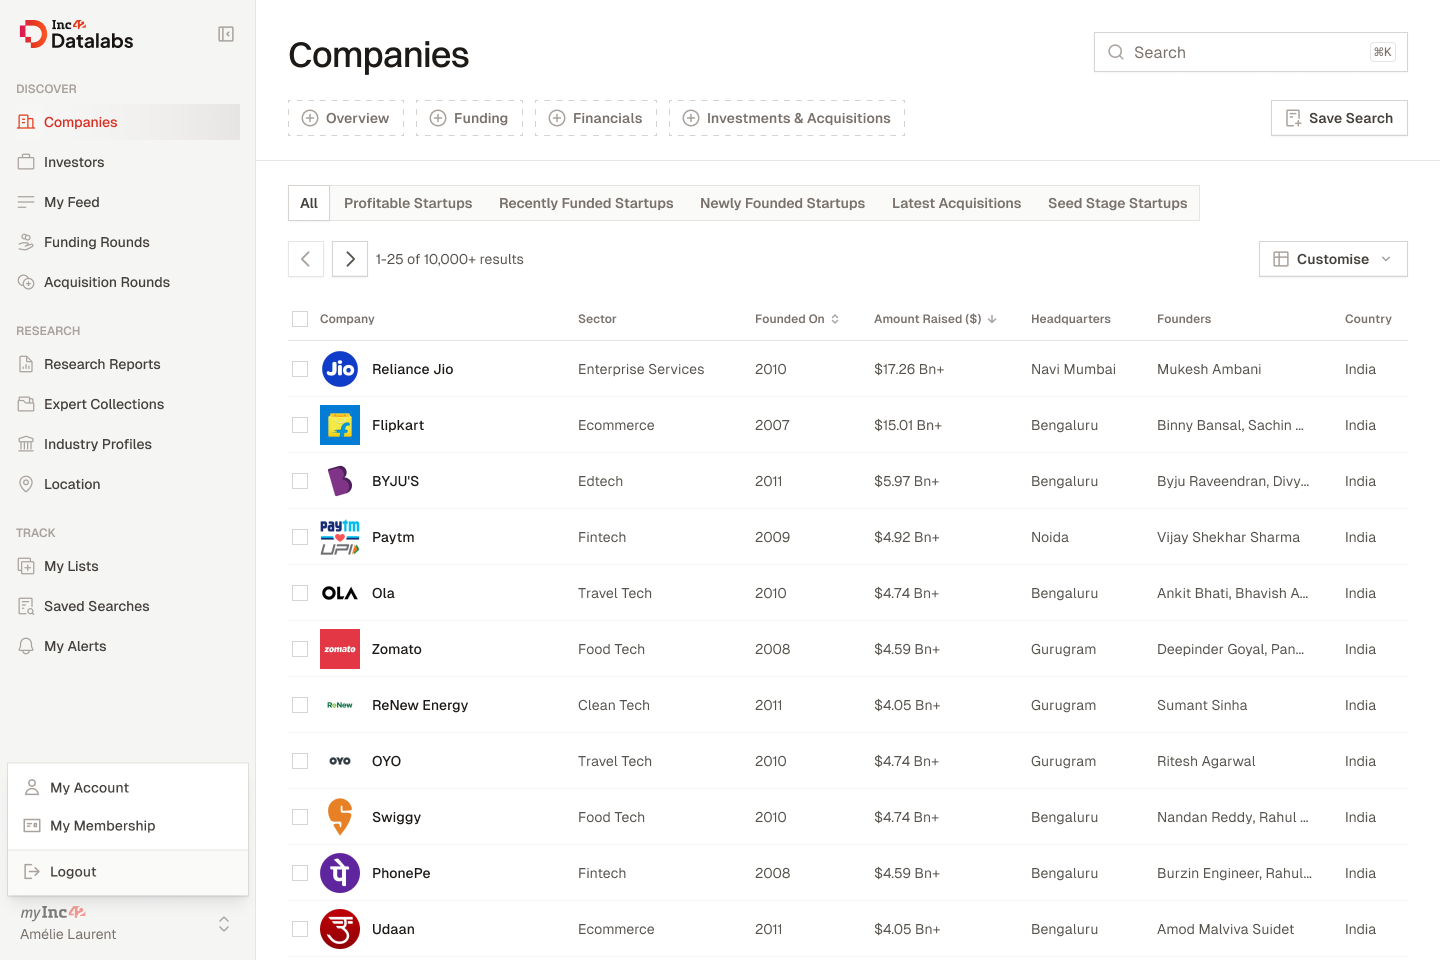Open Zomato logo icon

[340, 649]
